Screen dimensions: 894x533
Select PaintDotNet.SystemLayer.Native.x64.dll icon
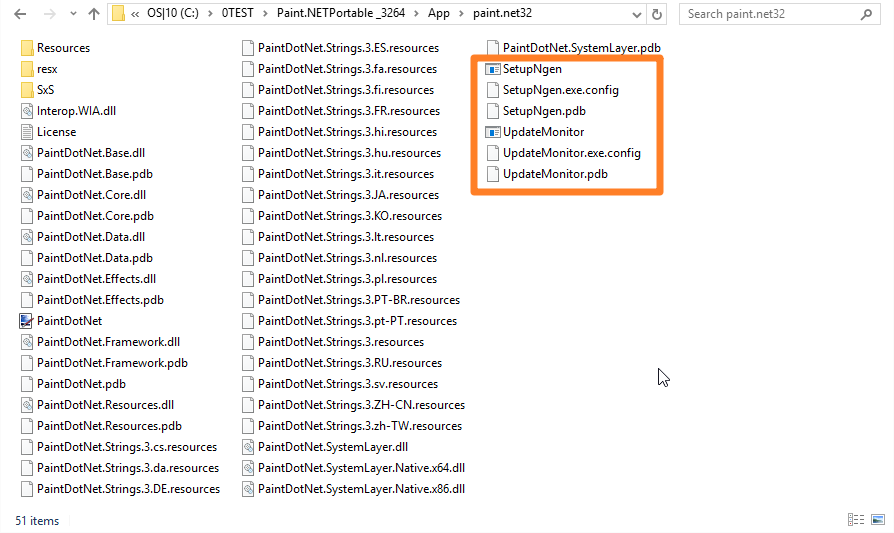(x=248, y=468)
